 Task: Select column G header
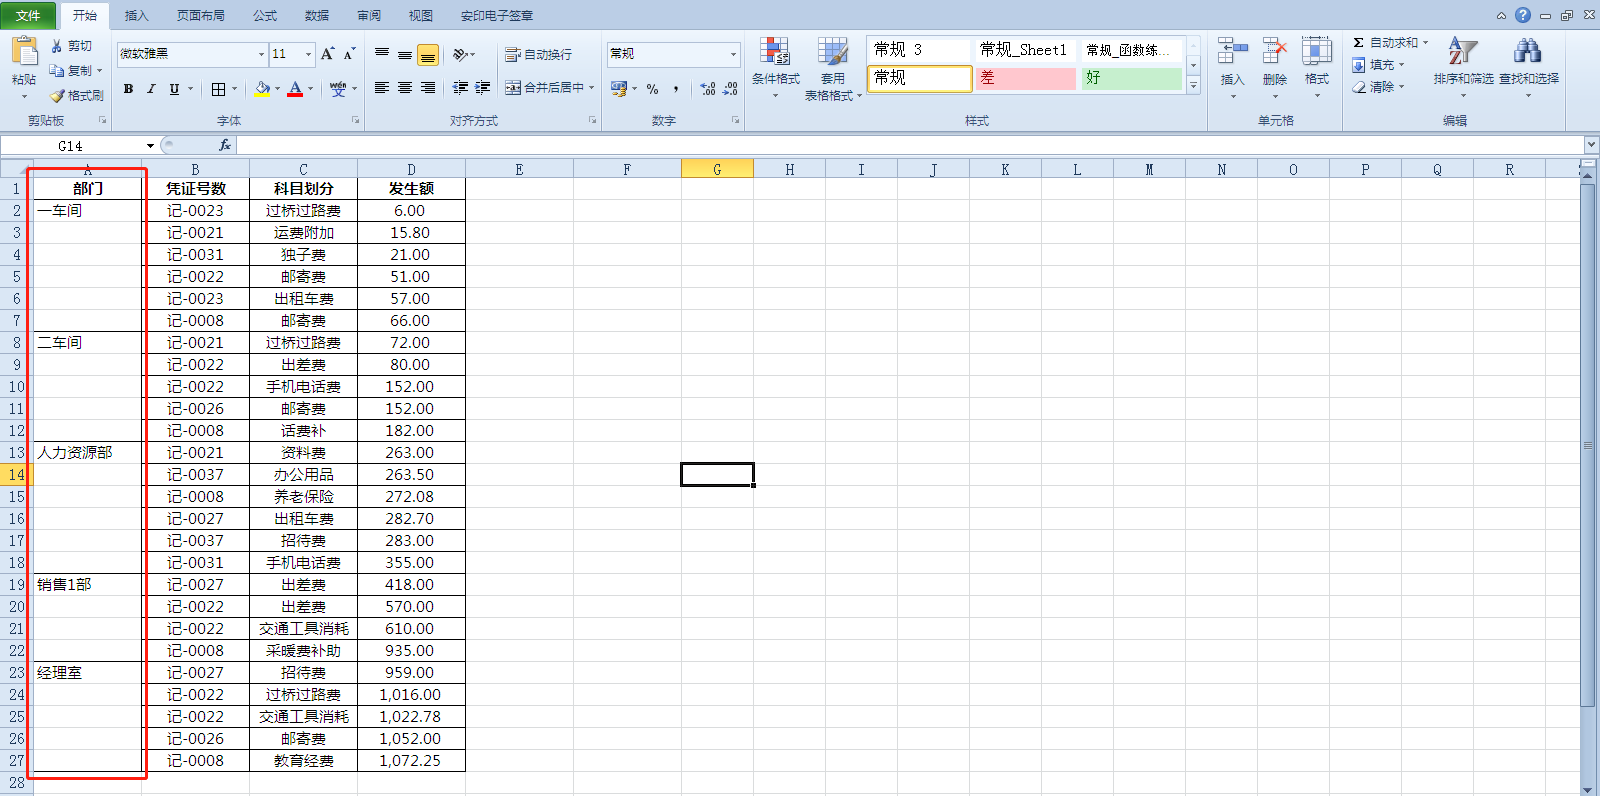point(717,169)
